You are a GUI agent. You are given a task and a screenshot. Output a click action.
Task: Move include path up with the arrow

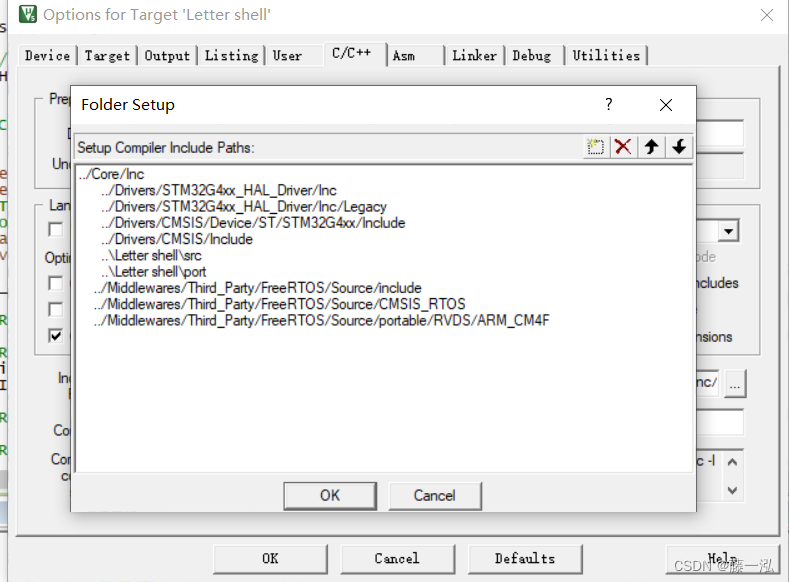click(x=651, y=147)
